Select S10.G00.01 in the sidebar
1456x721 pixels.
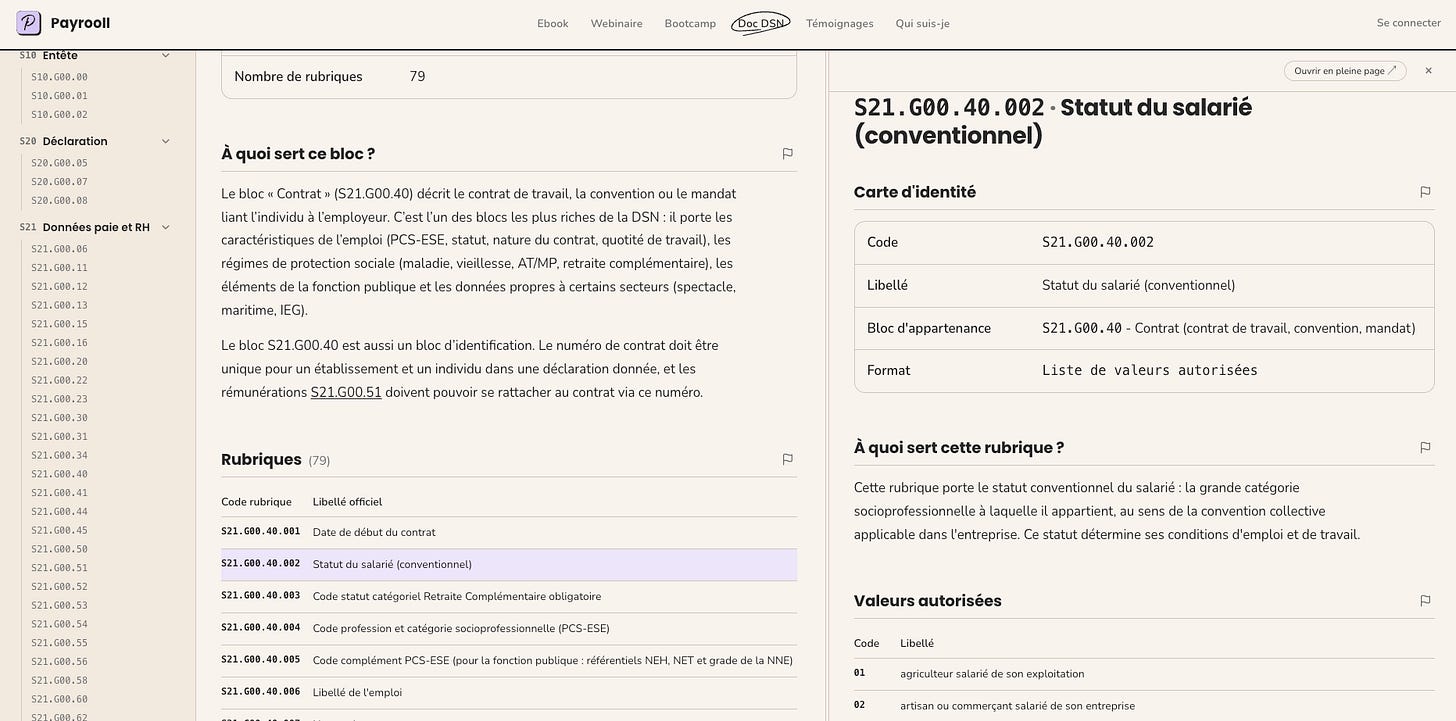coord(59,96)
